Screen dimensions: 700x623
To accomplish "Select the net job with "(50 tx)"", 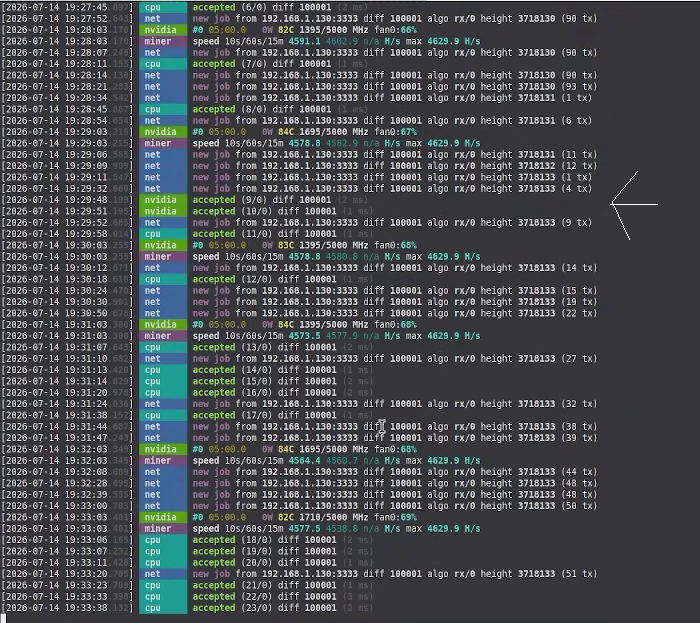I will (395, 506).
